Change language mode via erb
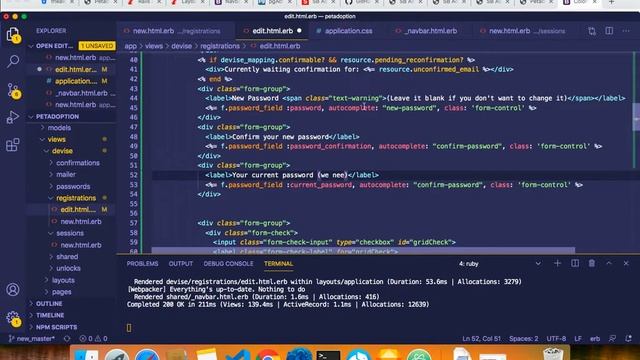640x360 pixels. click(x=595, y=338)
